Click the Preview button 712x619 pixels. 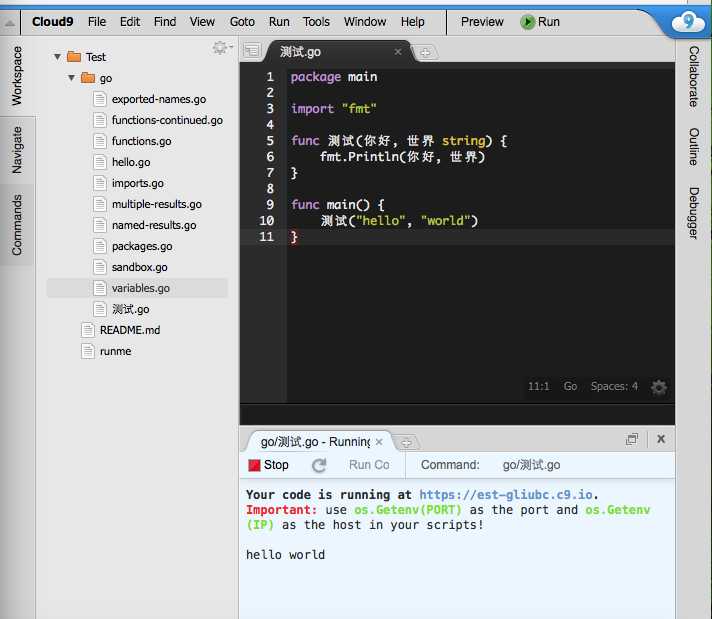tap(482, 22)
